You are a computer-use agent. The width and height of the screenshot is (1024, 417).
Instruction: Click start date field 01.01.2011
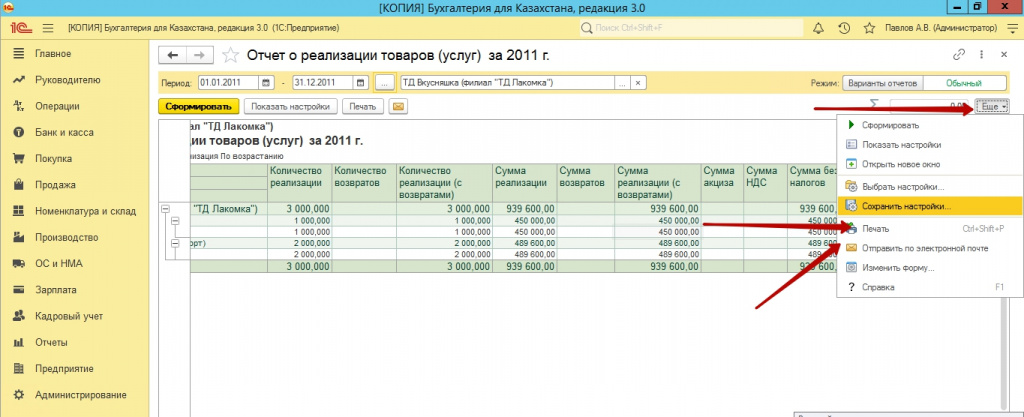(x=229, y=83)
